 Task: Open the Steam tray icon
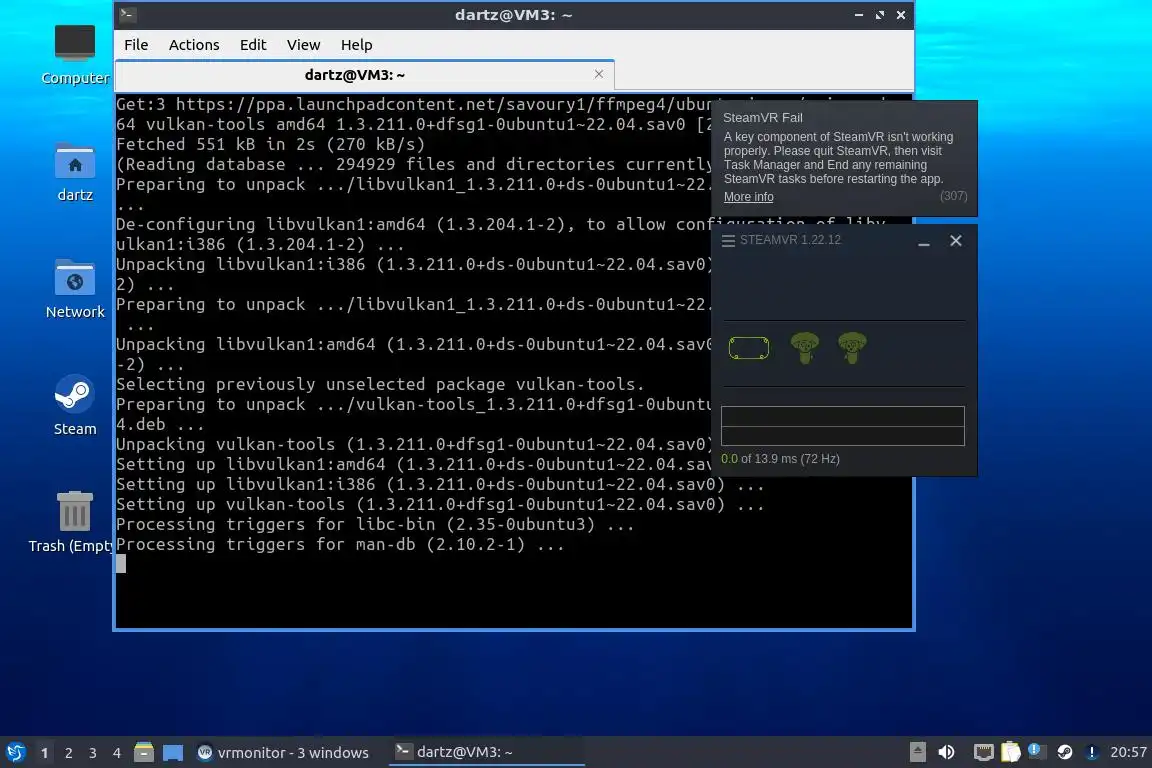coord(1065,752)
